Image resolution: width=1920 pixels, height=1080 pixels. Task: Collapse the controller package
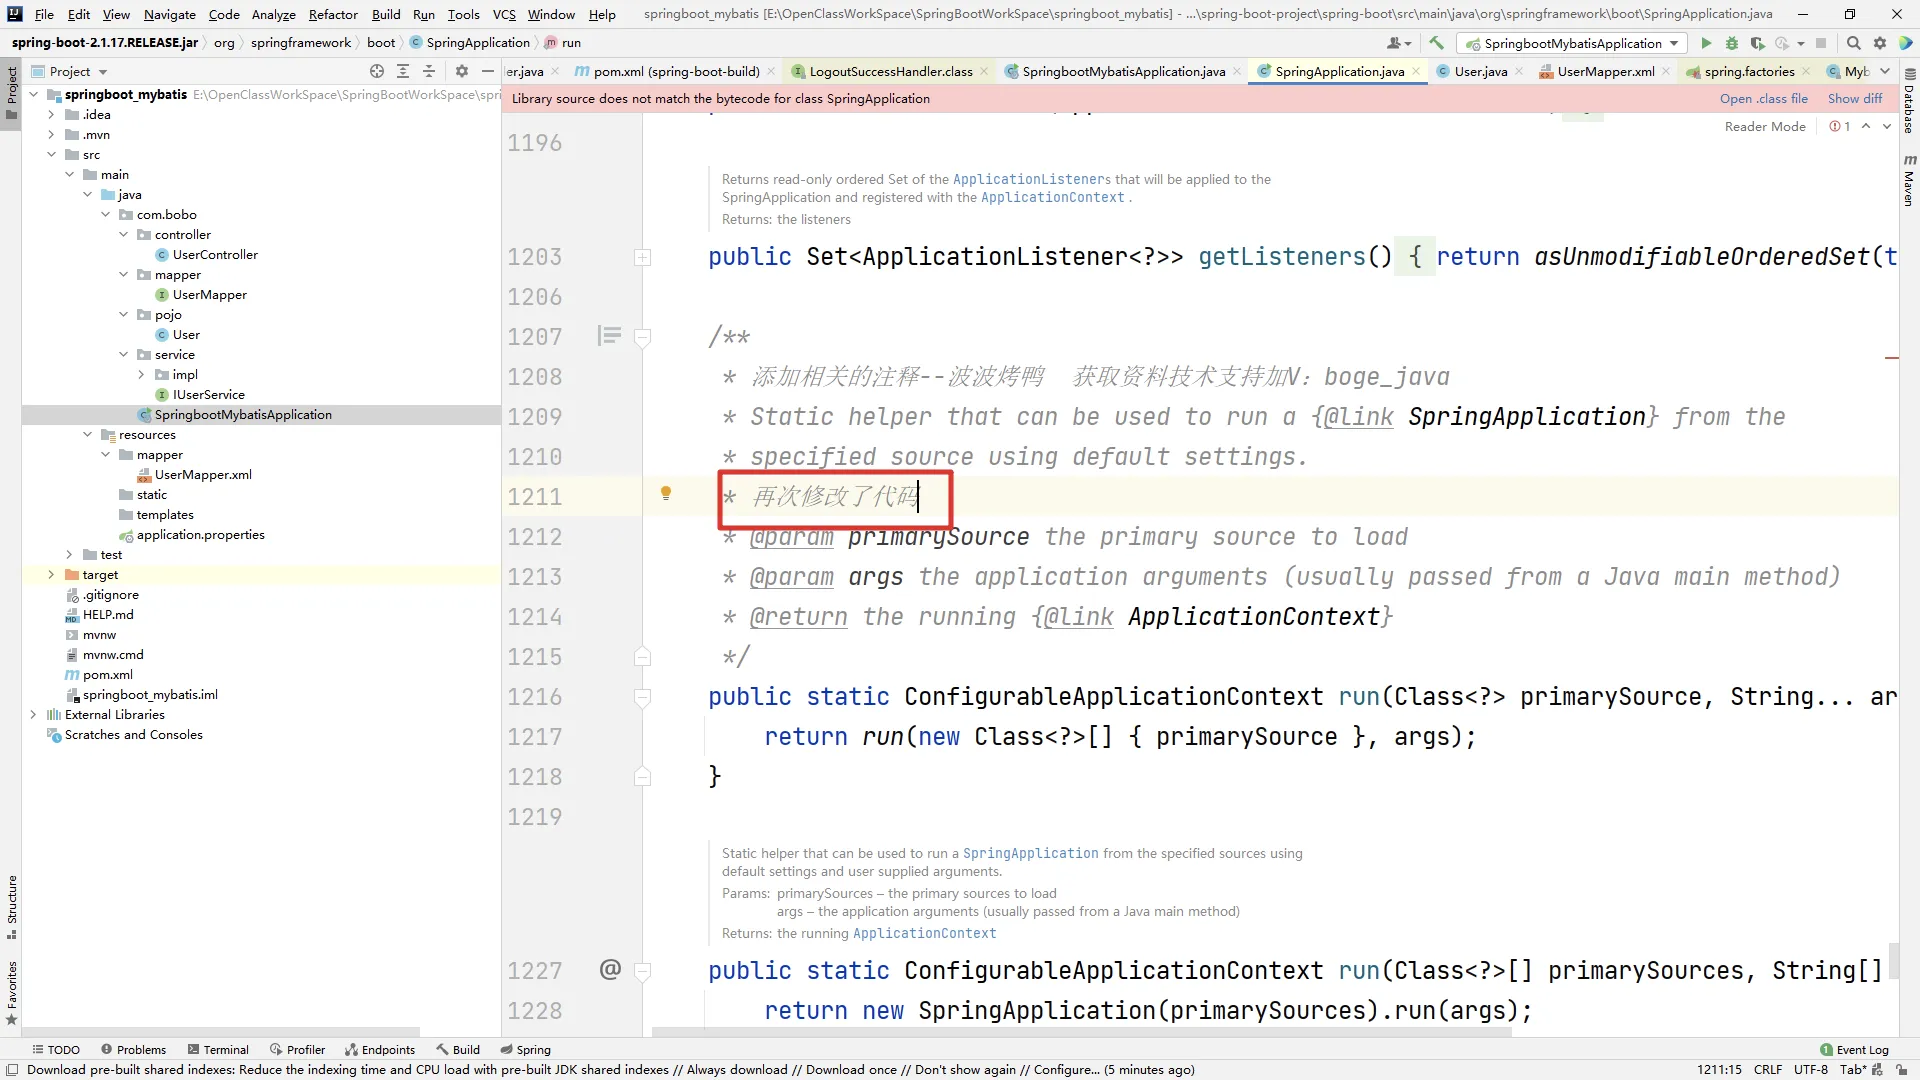pyautogui.click(x=124, y=234)
